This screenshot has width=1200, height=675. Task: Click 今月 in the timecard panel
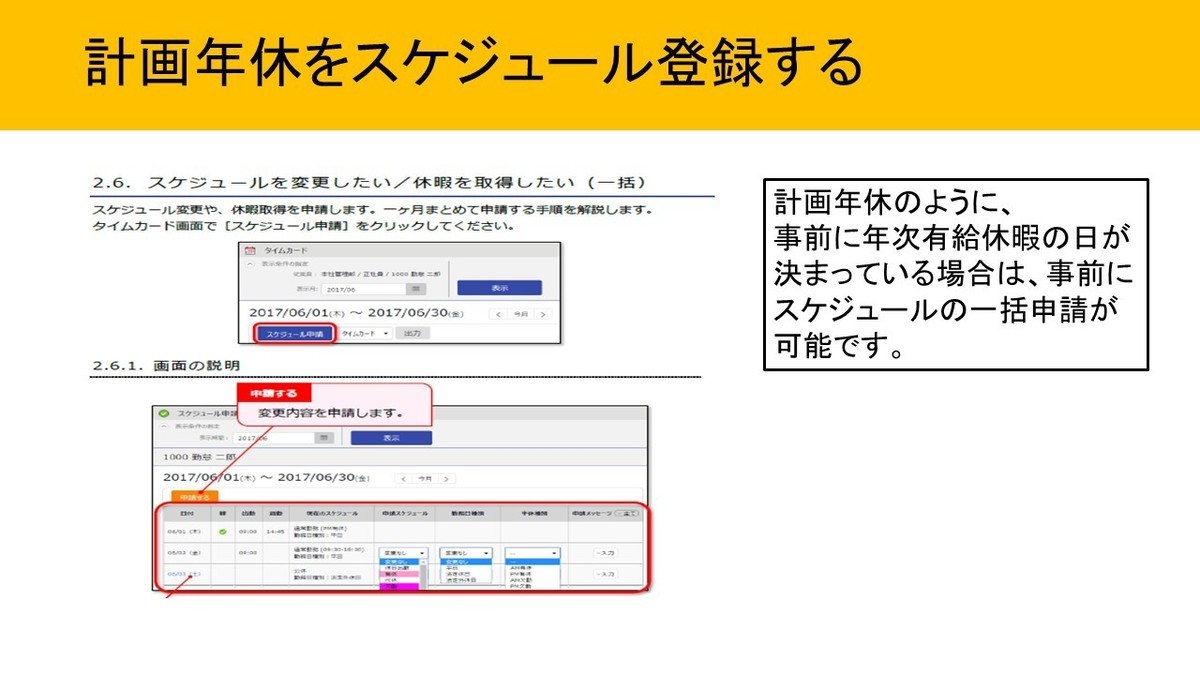520,313
